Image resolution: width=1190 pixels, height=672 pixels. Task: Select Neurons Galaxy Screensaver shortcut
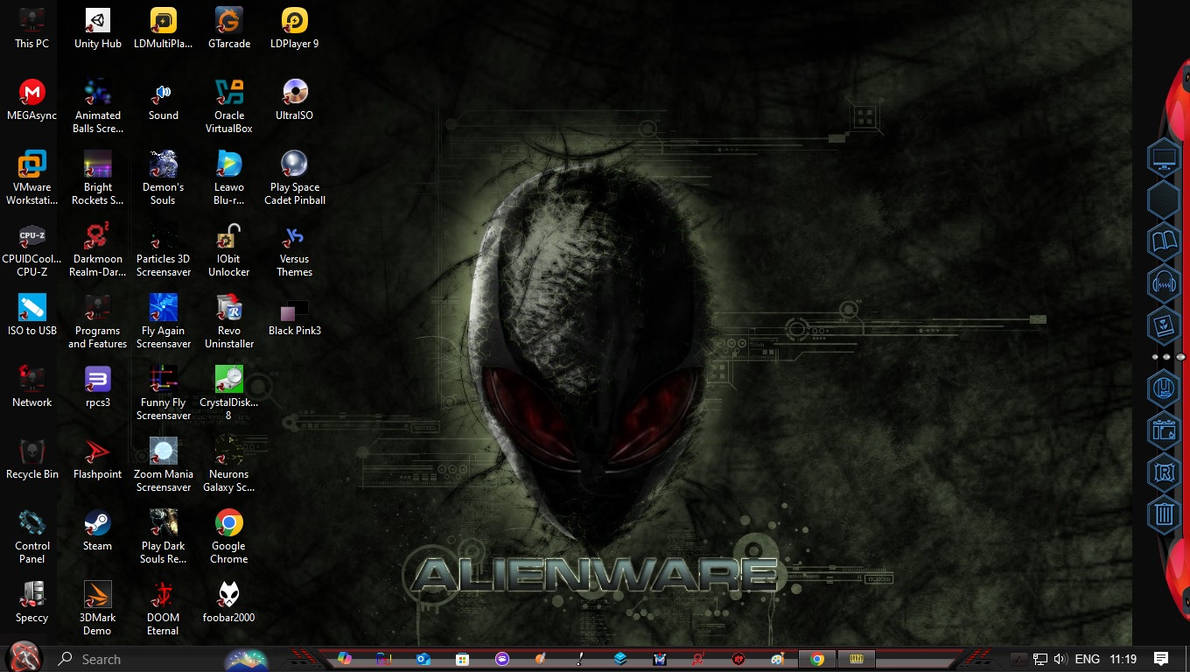tap(228, 465)
